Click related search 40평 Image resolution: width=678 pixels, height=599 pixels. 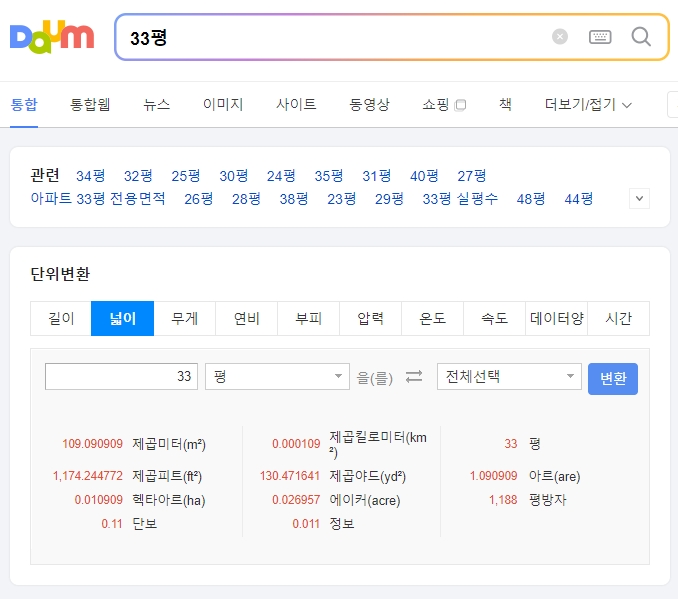(424, 176)
